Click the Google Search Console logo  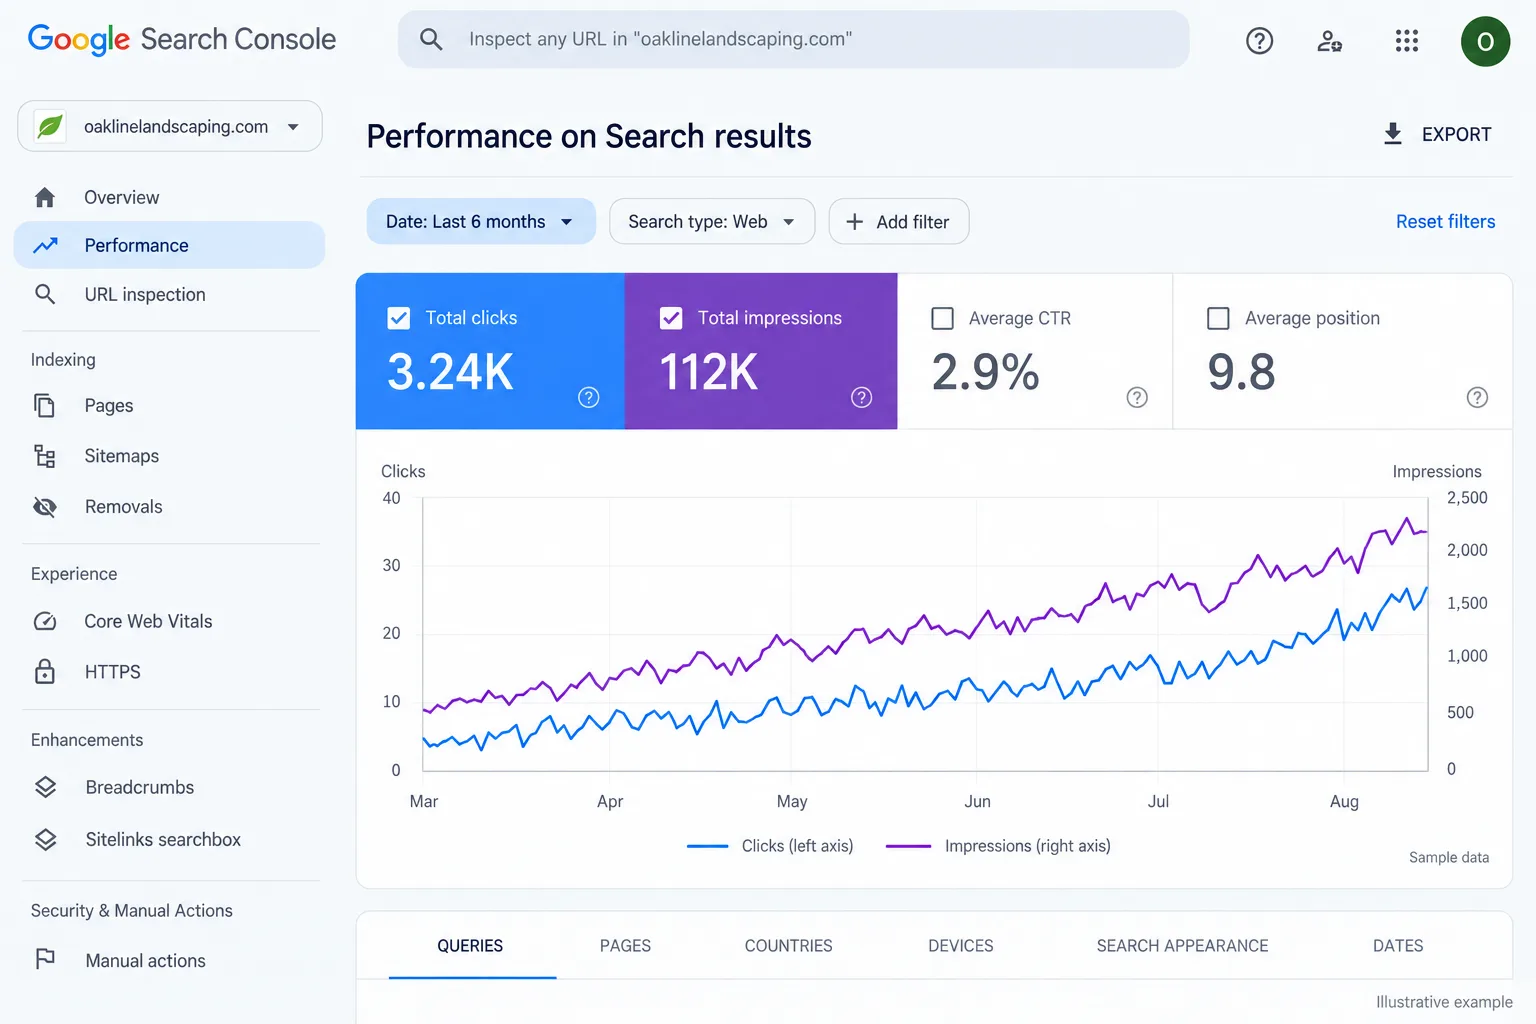click(x=182, y=39)
